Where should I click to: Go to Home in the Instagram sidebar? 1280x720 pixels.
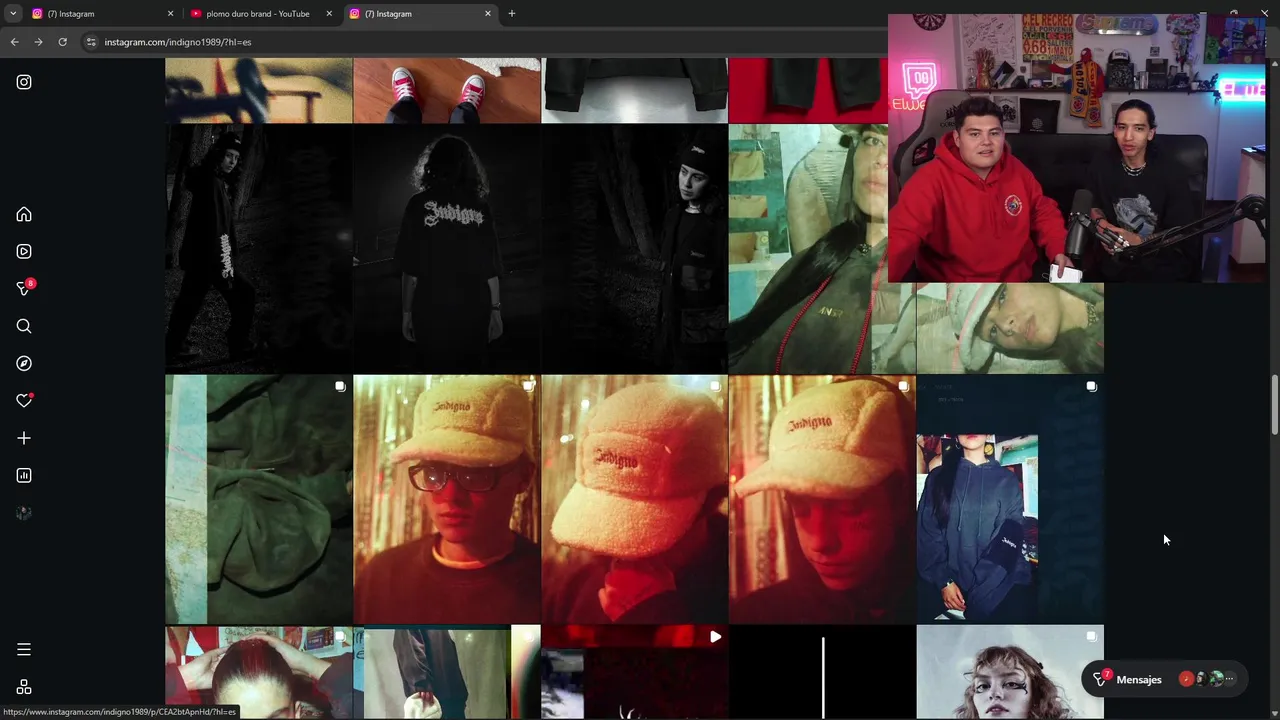coord(24,214)
